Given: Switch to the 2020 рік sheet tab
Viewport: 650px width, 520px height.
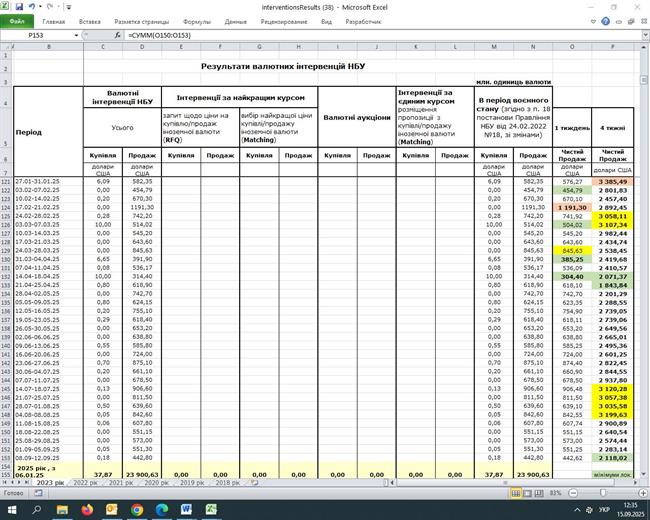Looking at the screenshot, I should [x=157, y=483].
